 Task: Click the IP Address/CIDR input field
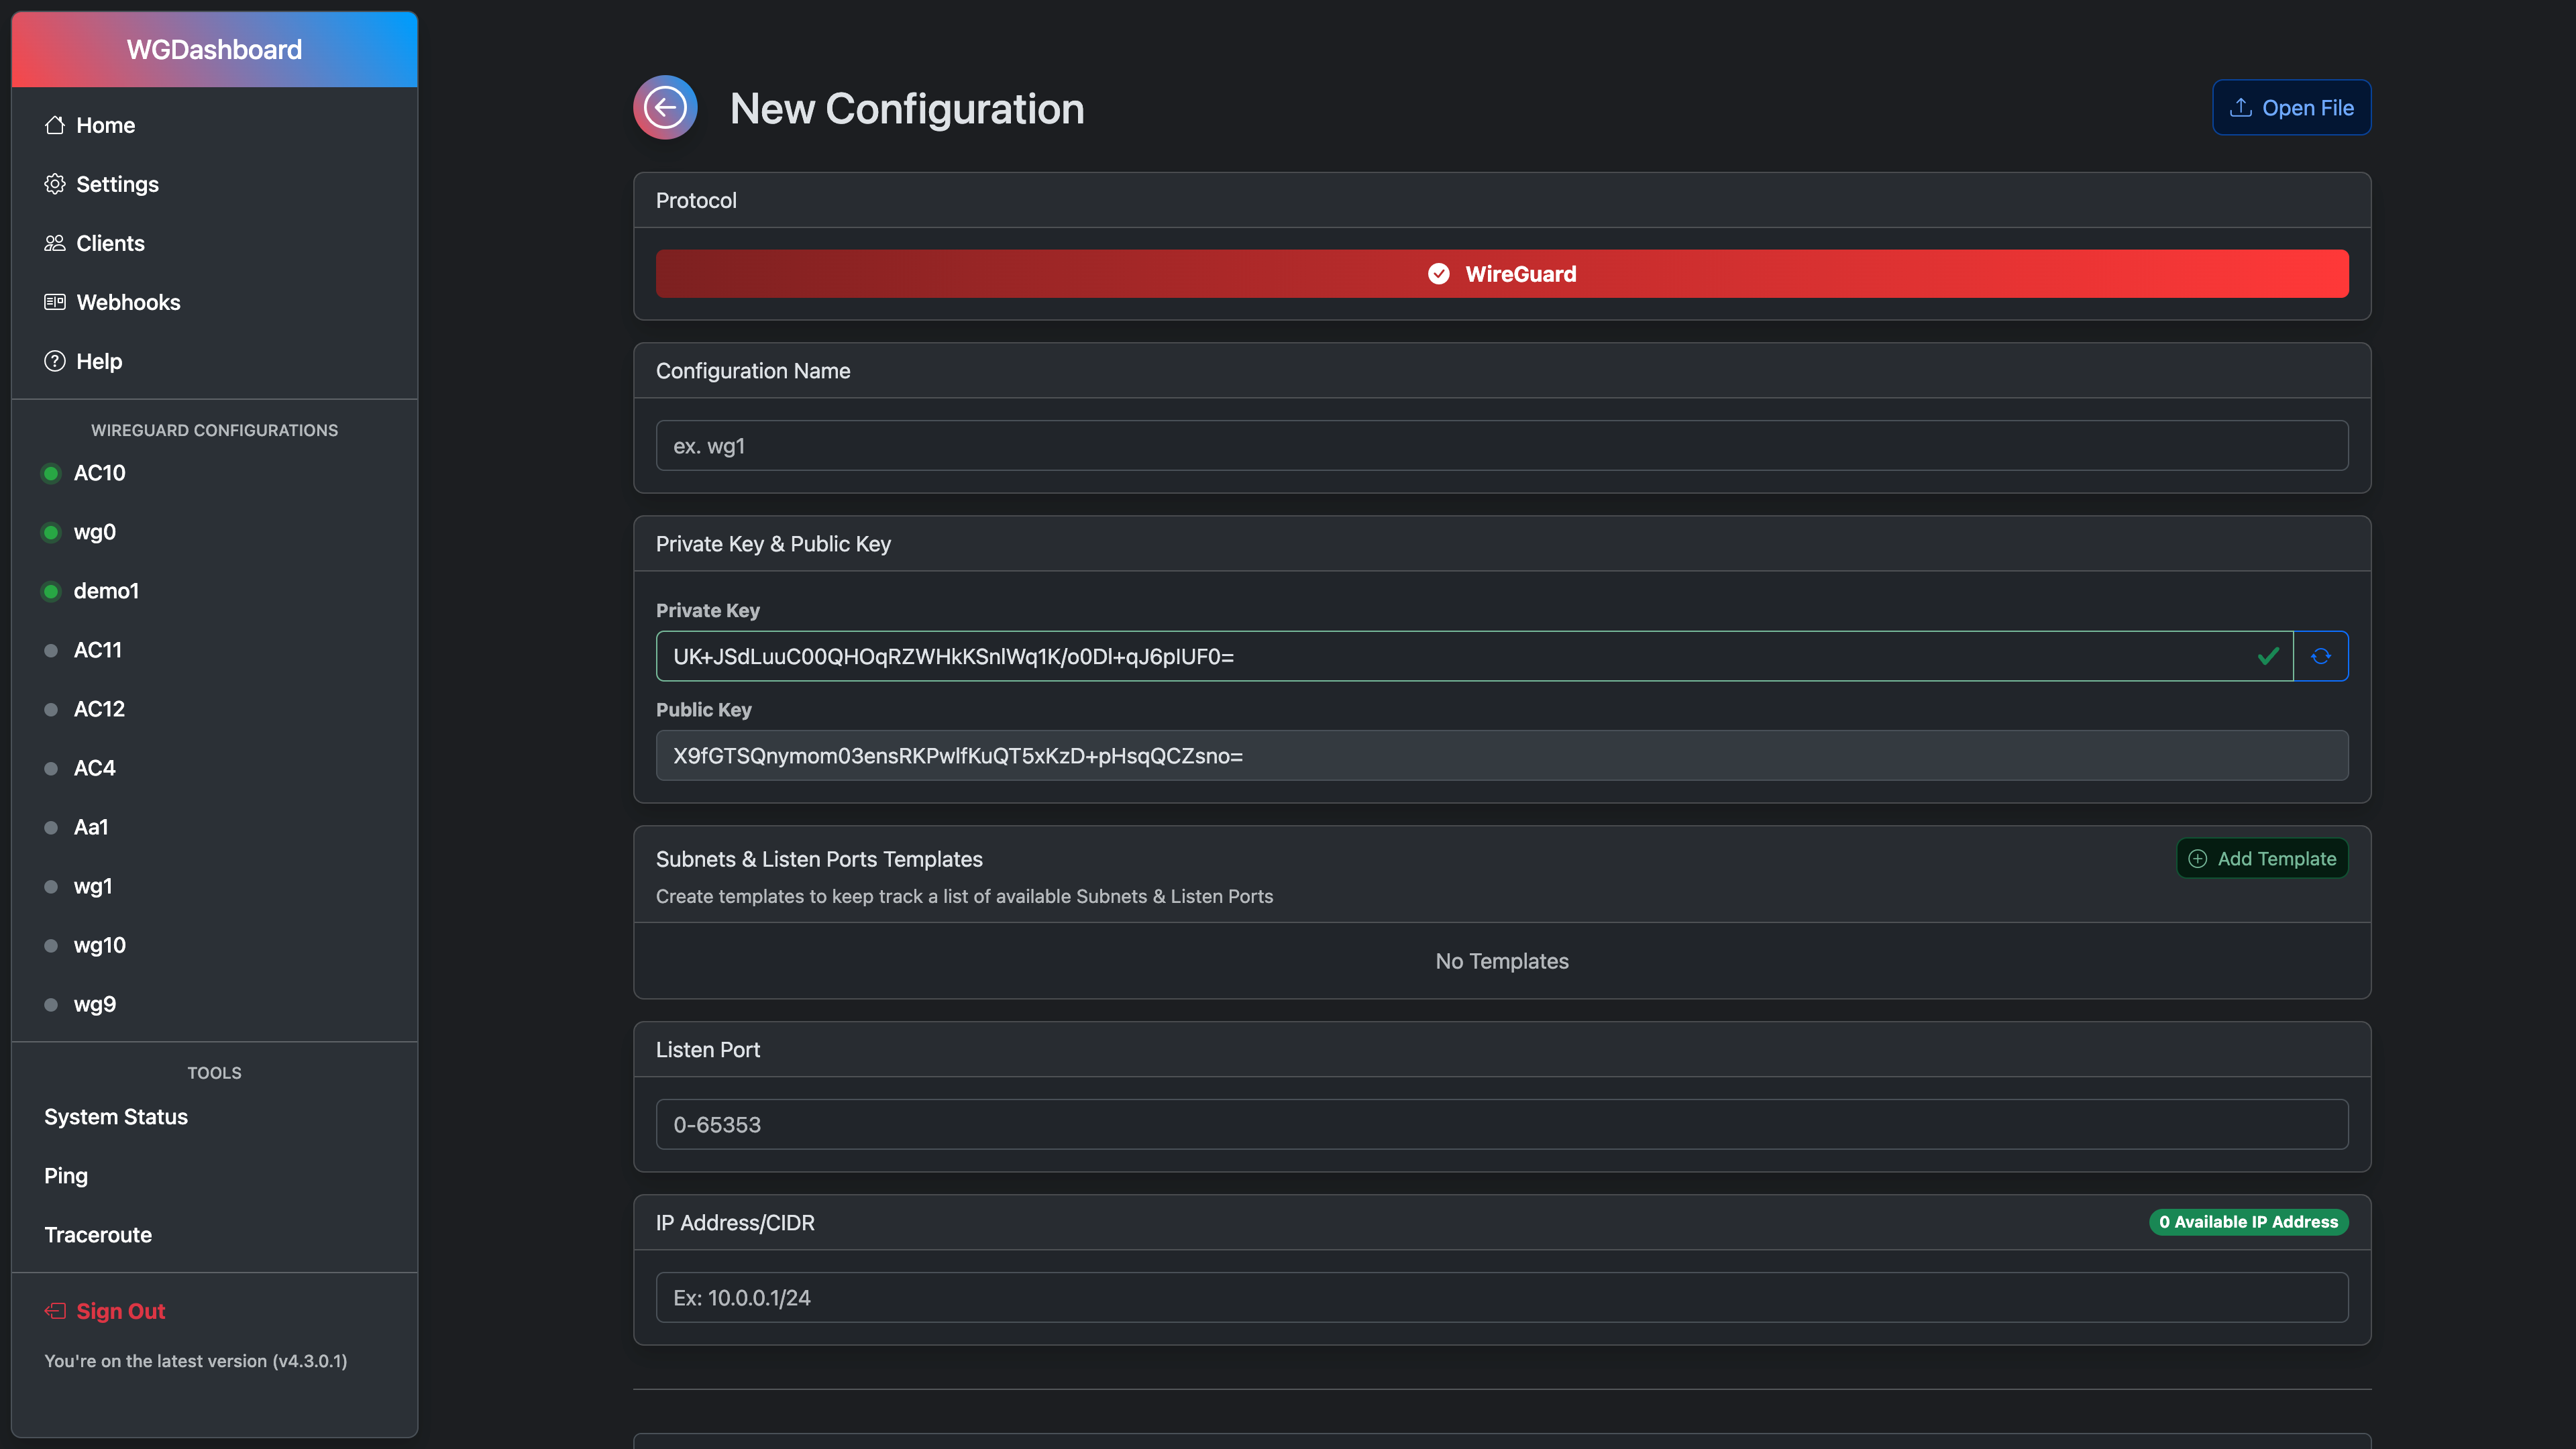1501,1298
